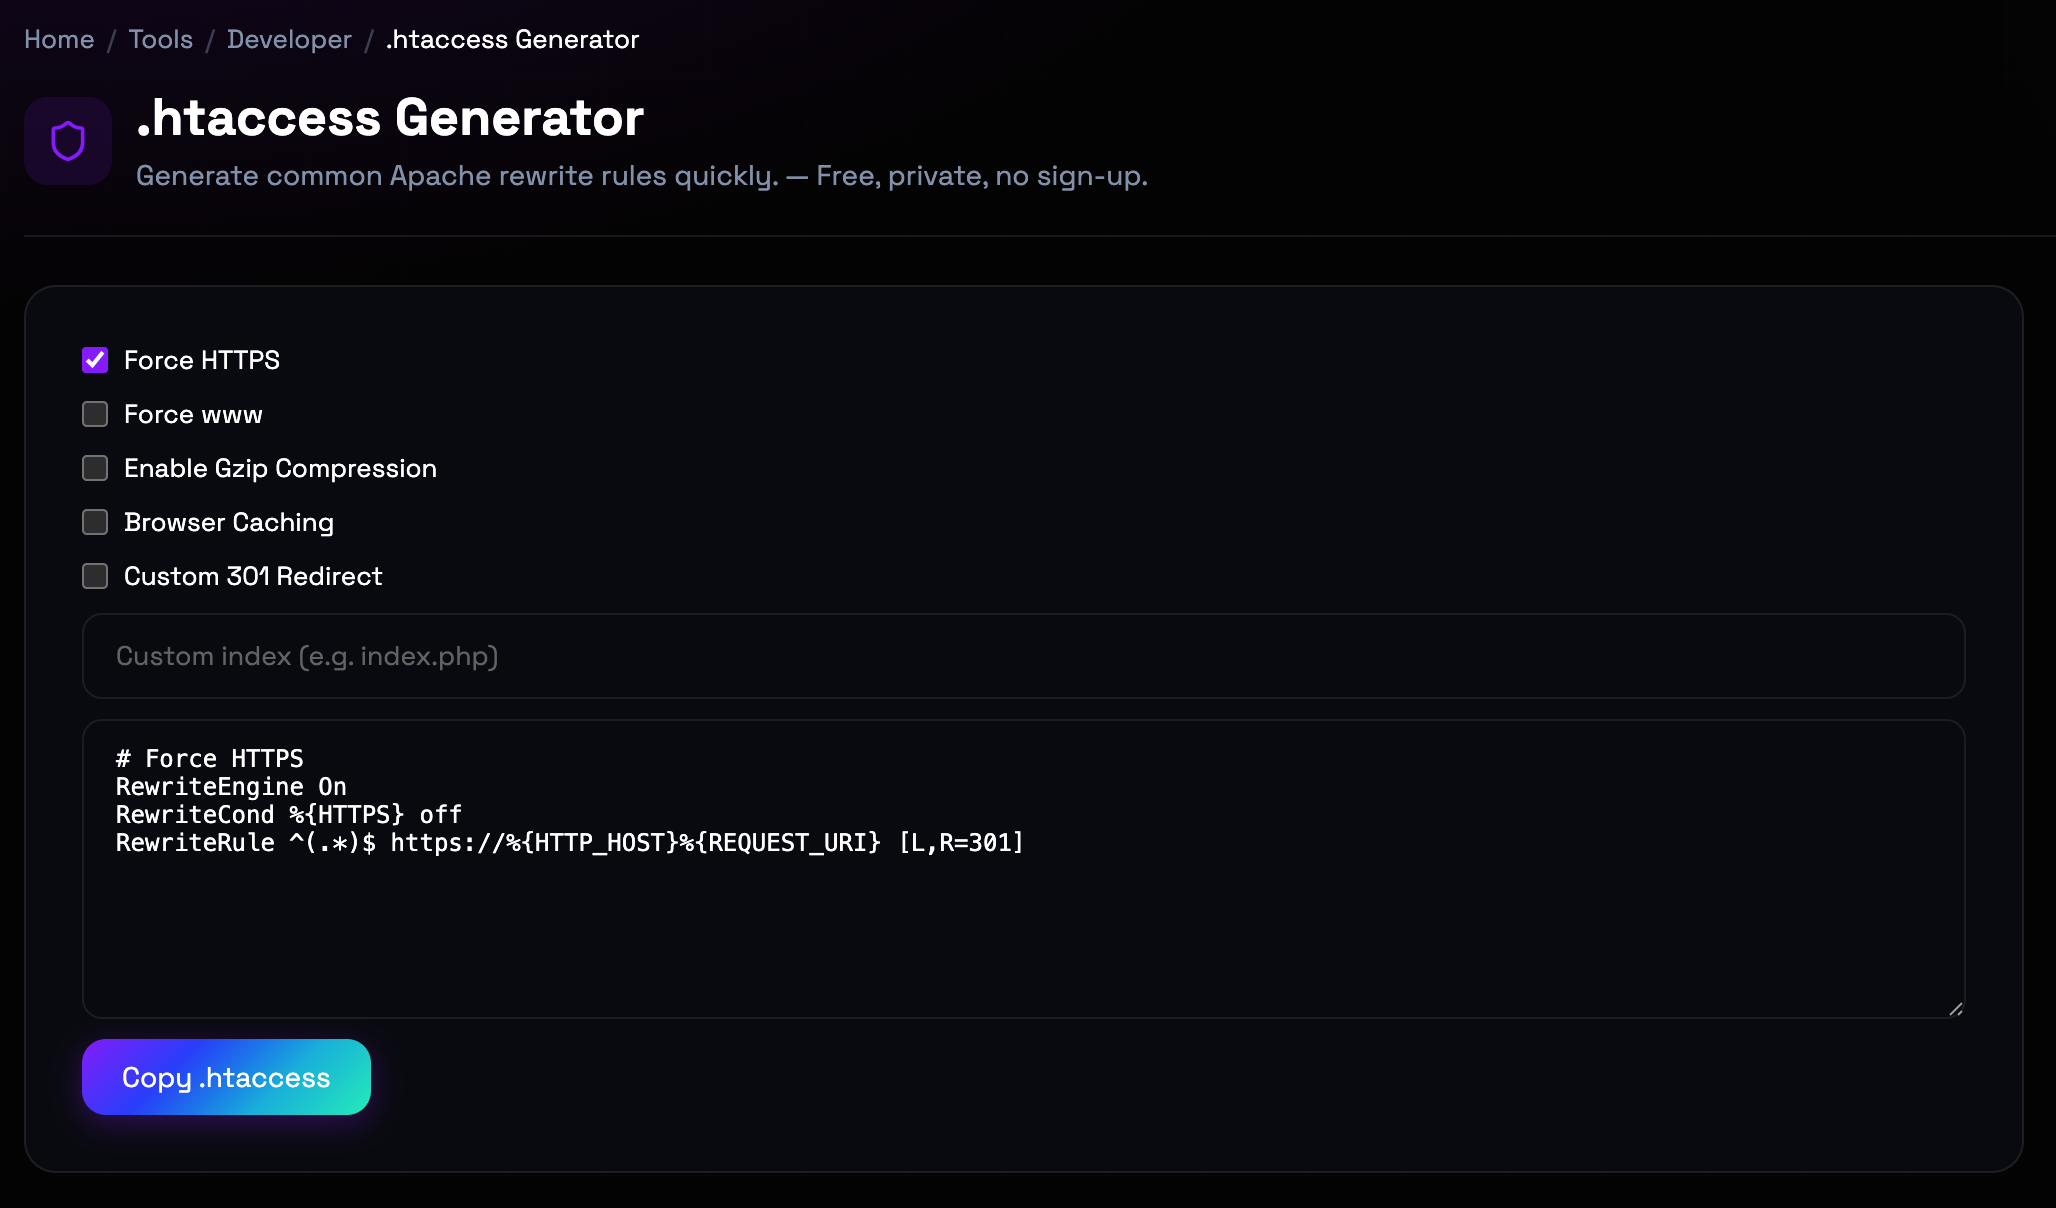Click the Force www label text
The width and height of the screenshot is (2056, 1208).
(193, 414)
